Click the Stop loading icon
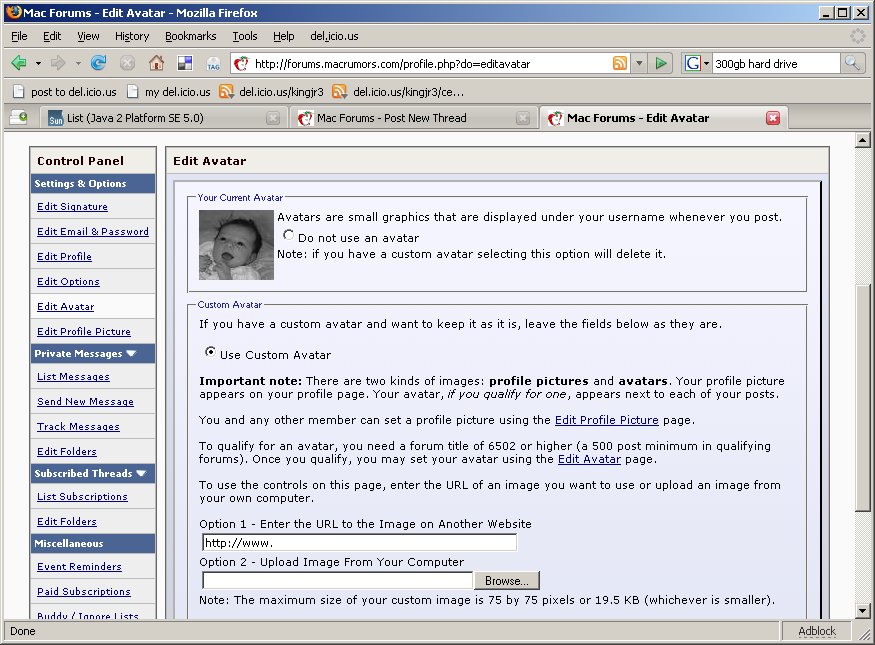The image size is (875, 645). (x=127, y=63)
